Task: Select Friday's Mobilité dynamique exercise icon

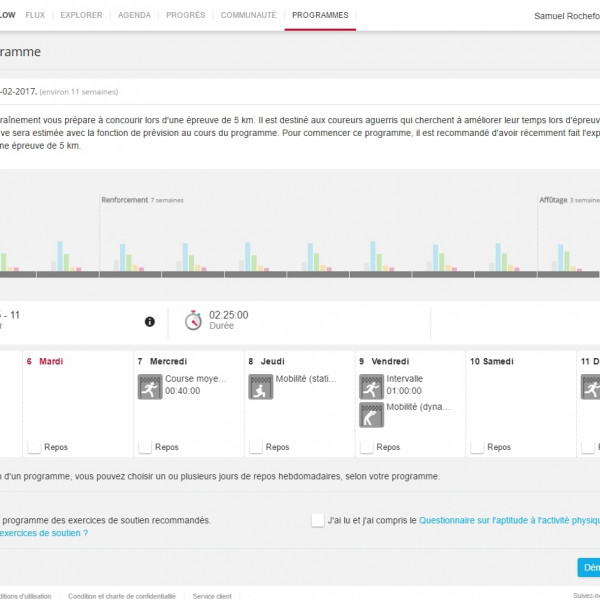Action: [x=371, y=415]
